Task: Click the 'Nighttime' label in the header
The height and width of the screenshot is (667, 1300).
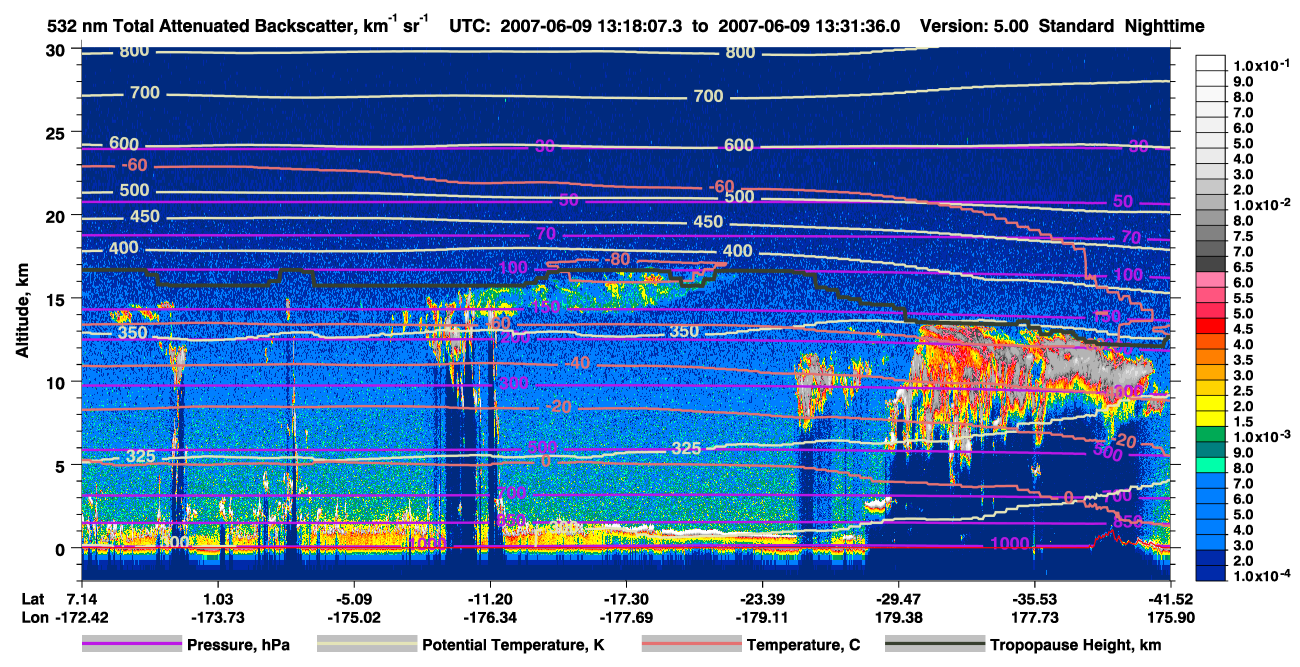Action: point(1164,26)
